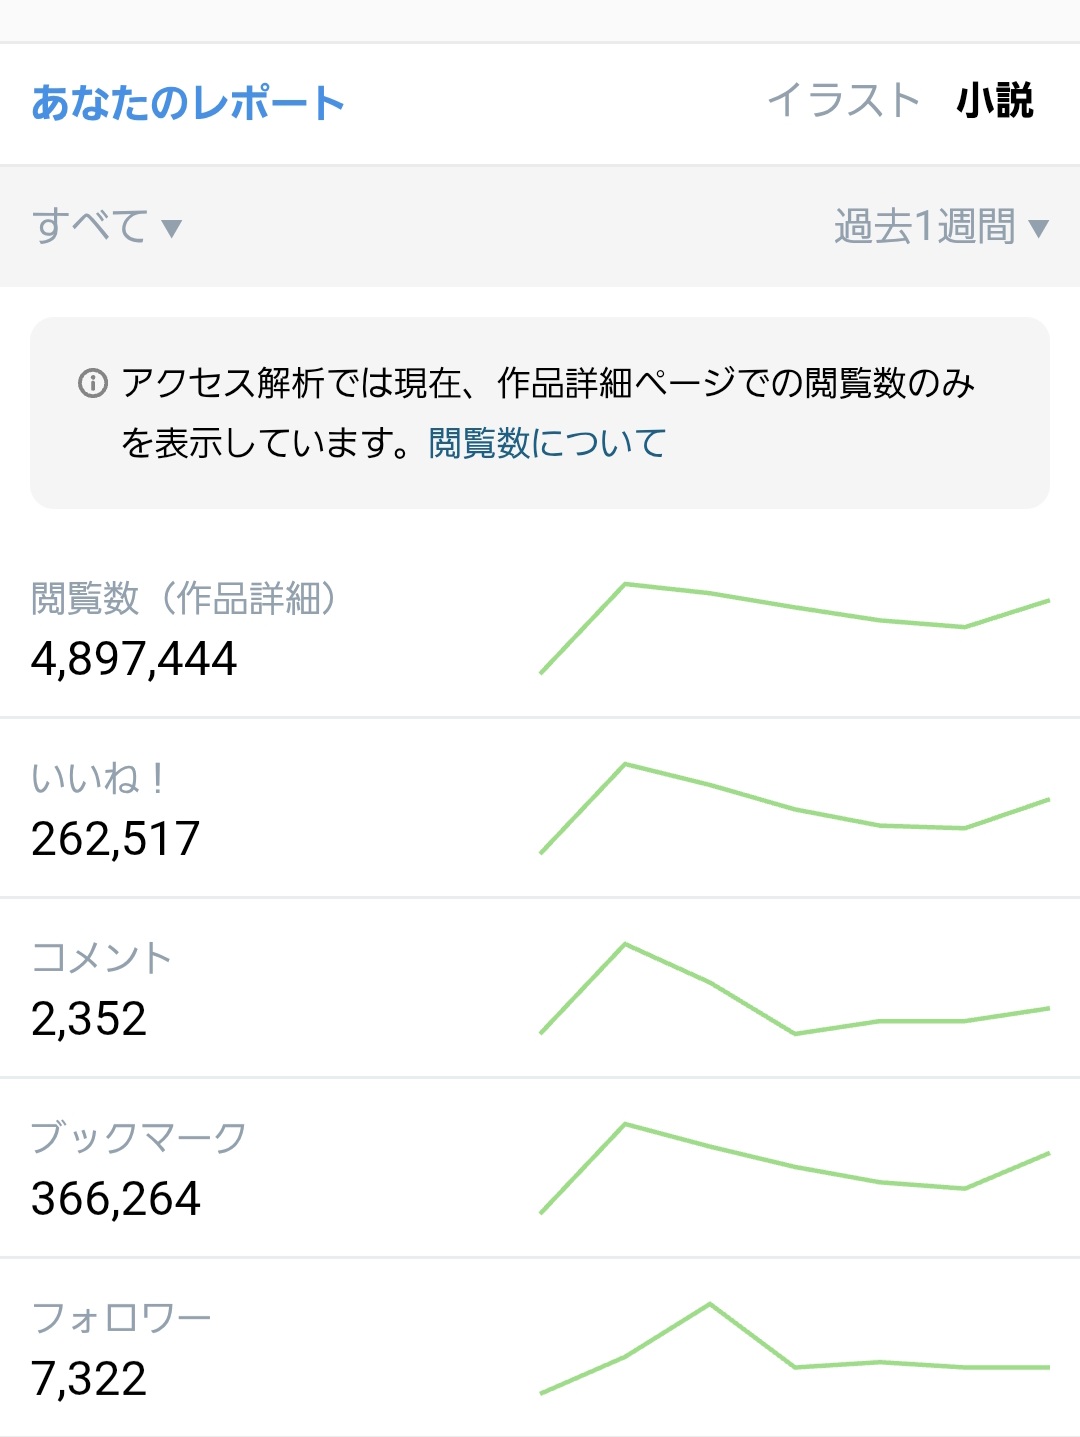
Task: Click the info icon in the notice box
Action: [92, 383]
